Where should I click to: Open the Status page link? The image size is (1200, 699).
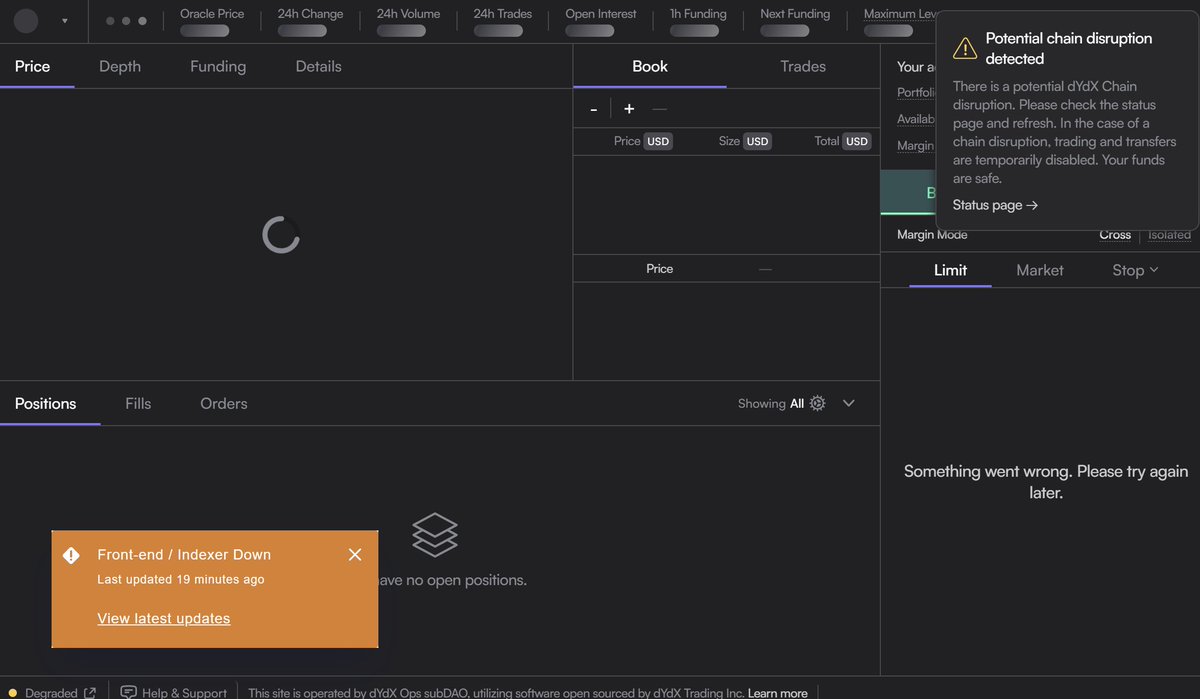click(x=995, y=205)
